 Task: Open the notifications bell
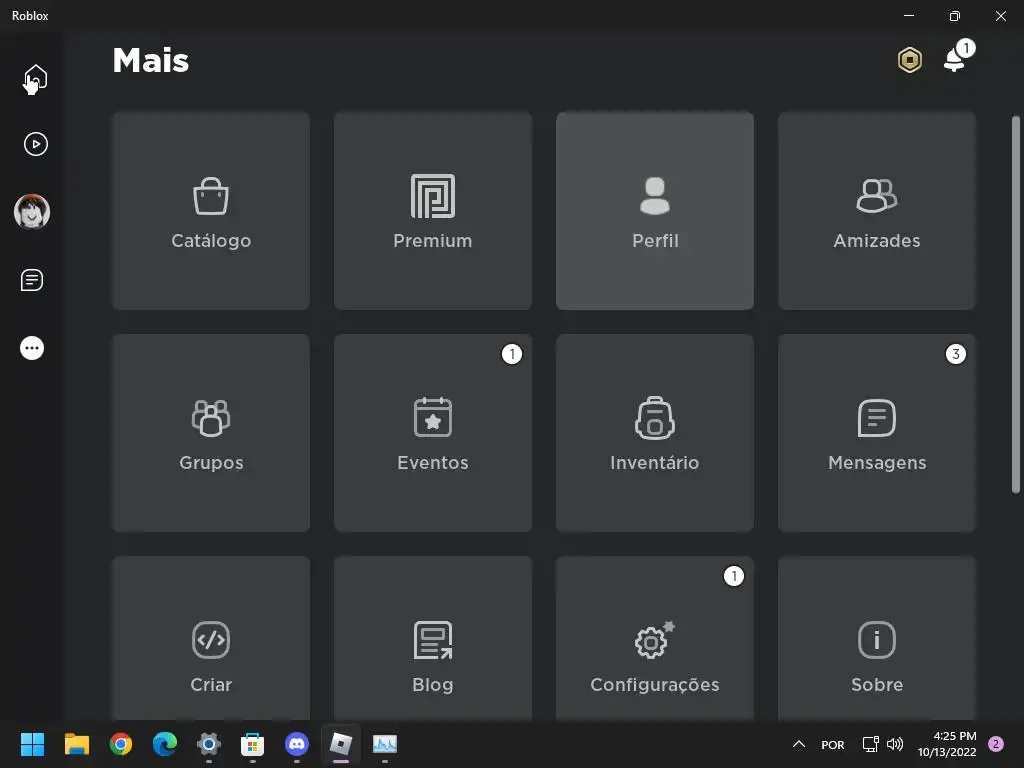pyautogui.click(x=955, y=59)
